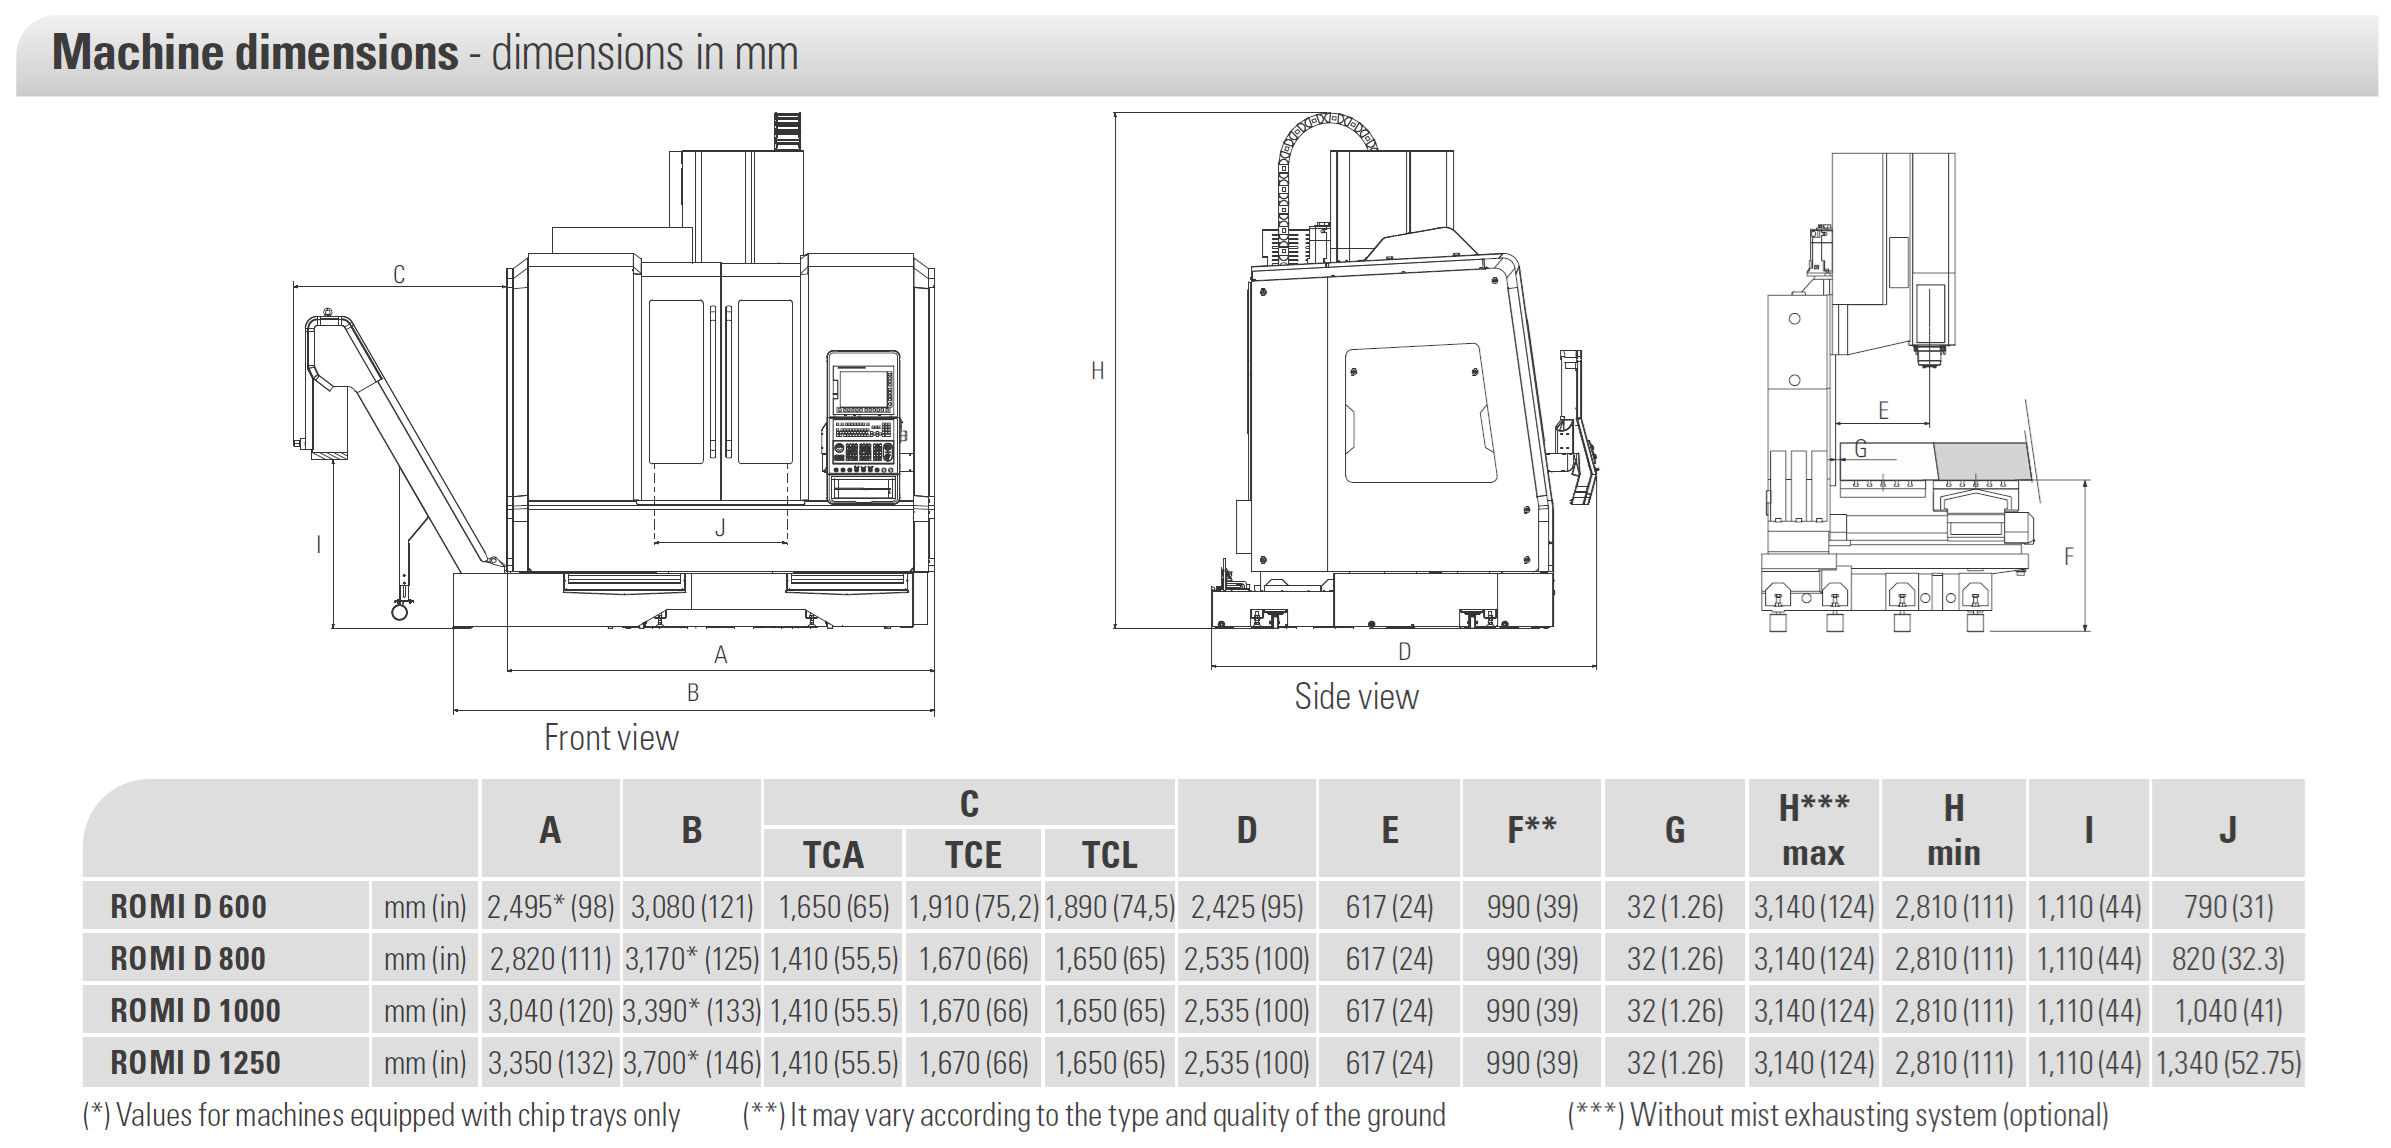Click the cell '2,495* (98)'
The height and width of the screenshot is (1148, 2391).
tap(551, 907)
